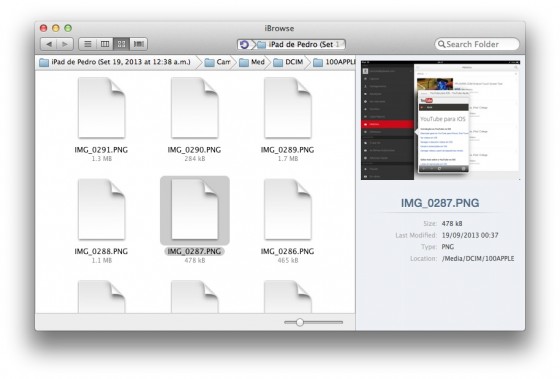Switch to icon grid view
Image resolution: width=560 pixels, height=379 pixels.
coord(121,44)
